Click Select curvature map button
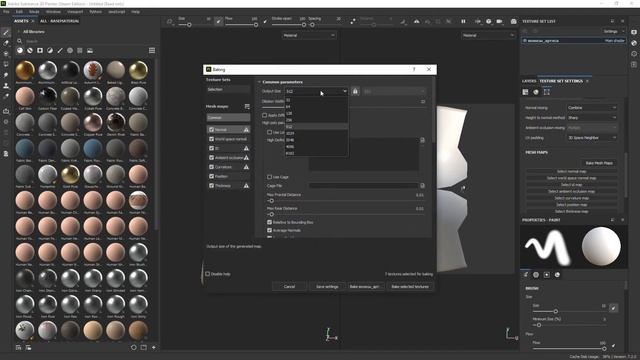The width and height of the screenshot is (640, 360). 571,198
